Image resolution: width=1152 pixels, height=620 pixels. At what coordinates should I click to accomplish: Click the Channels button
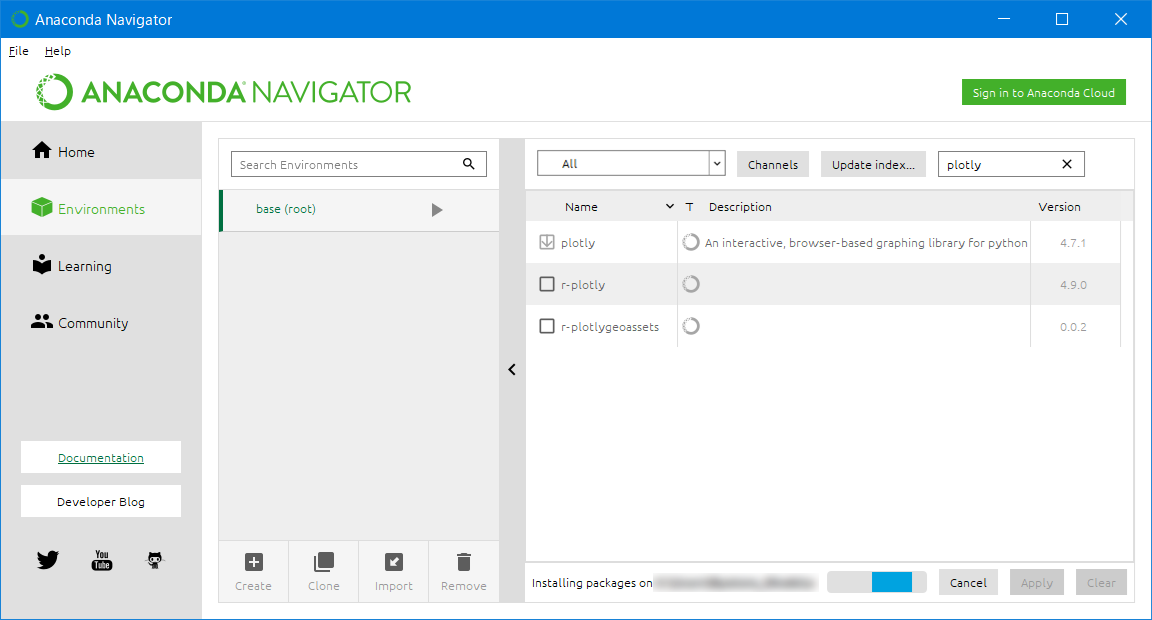pos(773,164)
